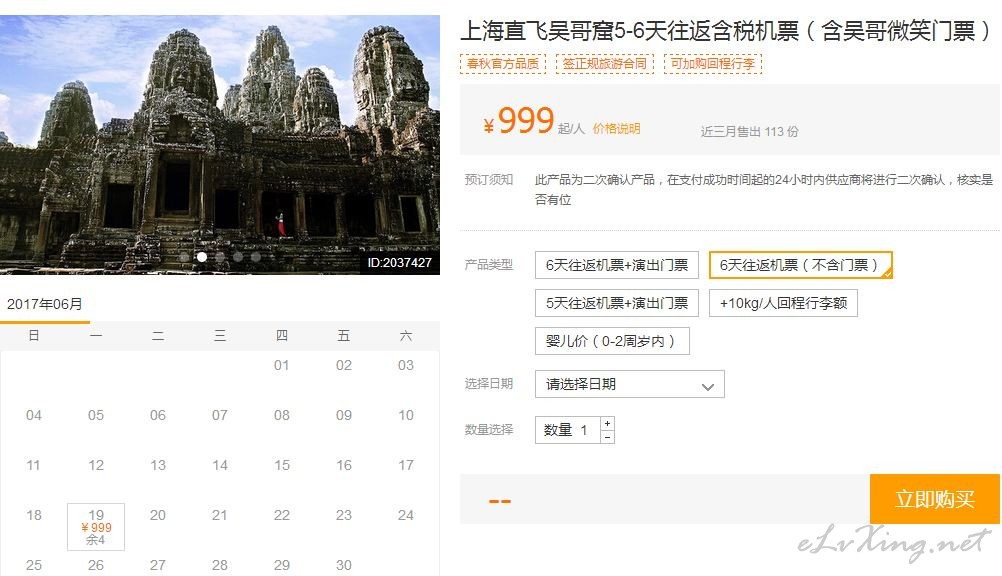Image resolution: width=1002 pixels, height=576 pixels.
Task: Click calendar date 12
Action: point(96,465)
